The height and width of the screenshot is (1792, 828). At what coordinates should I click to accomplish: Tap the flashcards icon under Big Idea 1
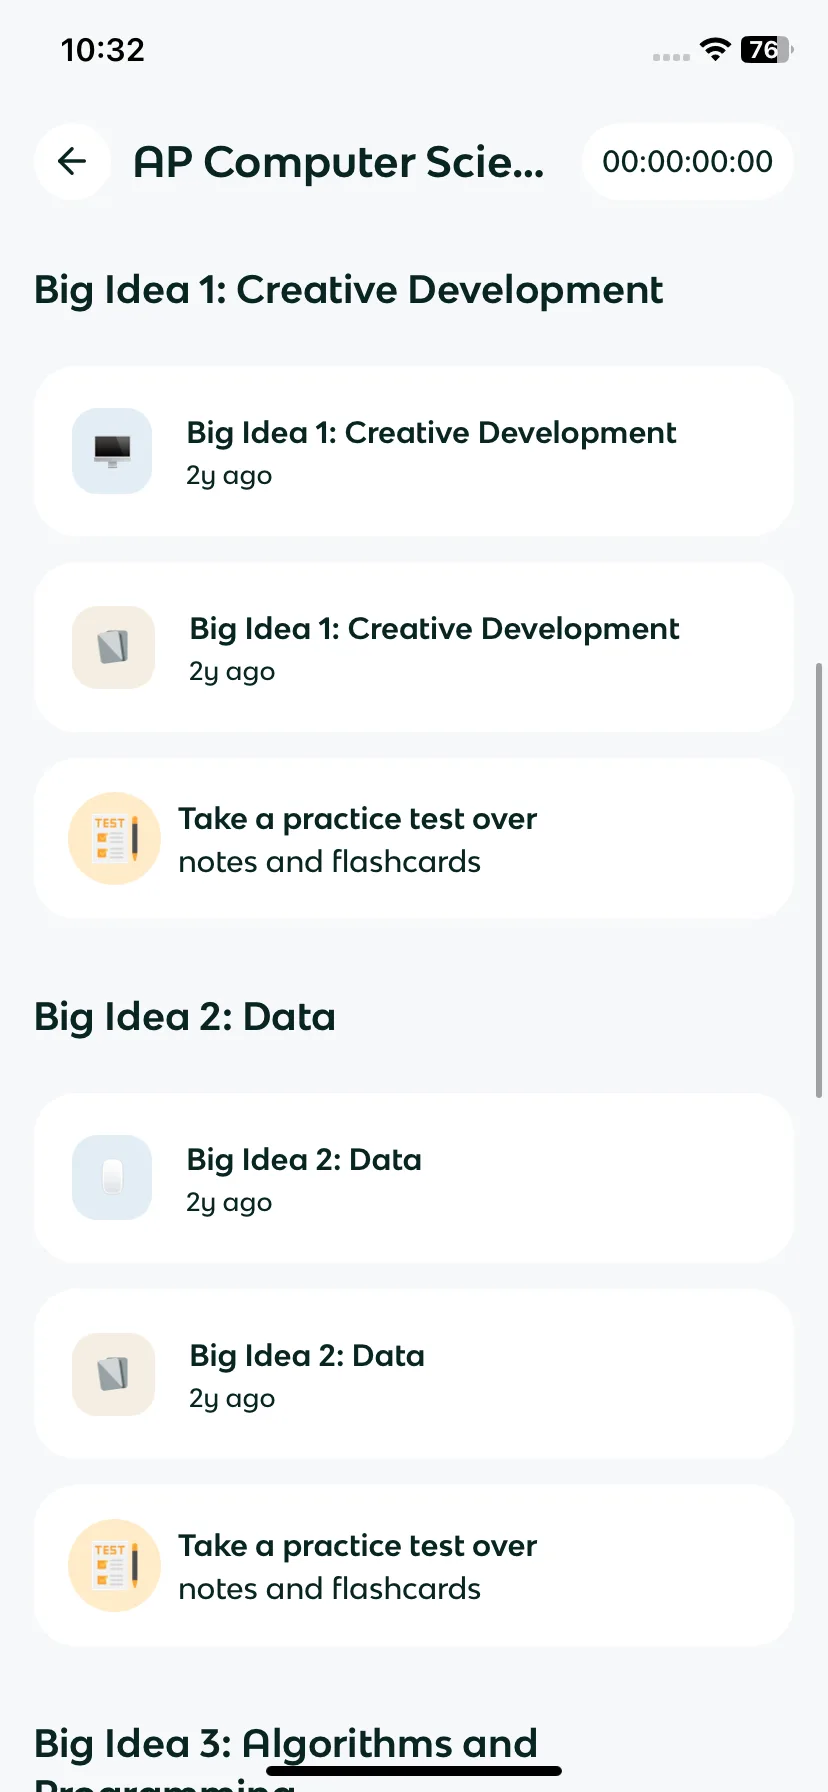pyautogui.click(x=113, y=647)
